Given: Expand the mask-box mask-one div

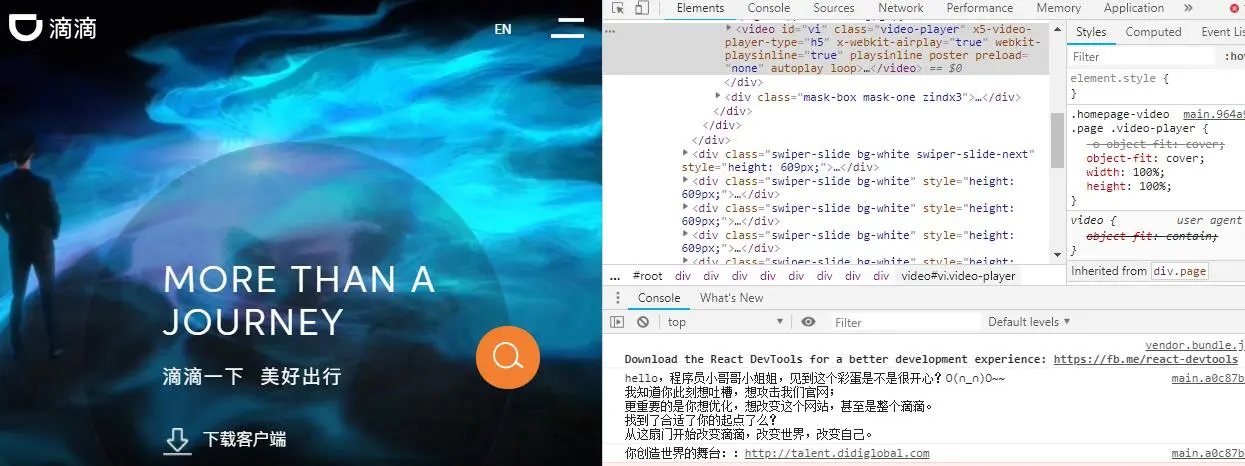Looking at the screenshot, I should coord(718,96).
